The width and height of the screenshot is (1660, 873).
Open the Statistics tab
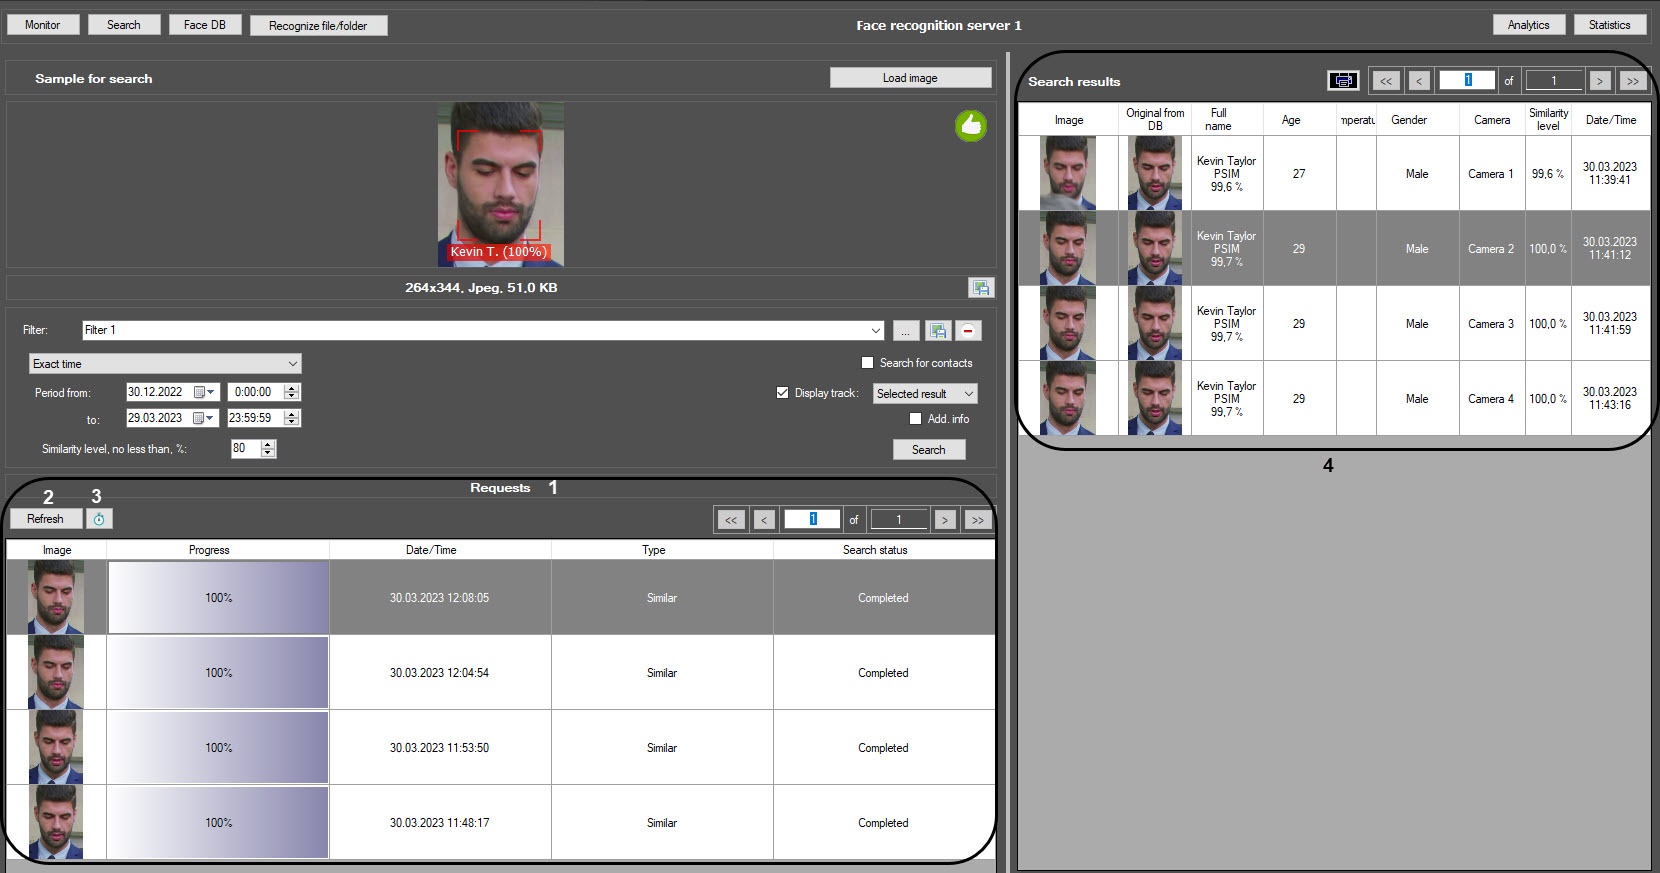(1609, 25)
